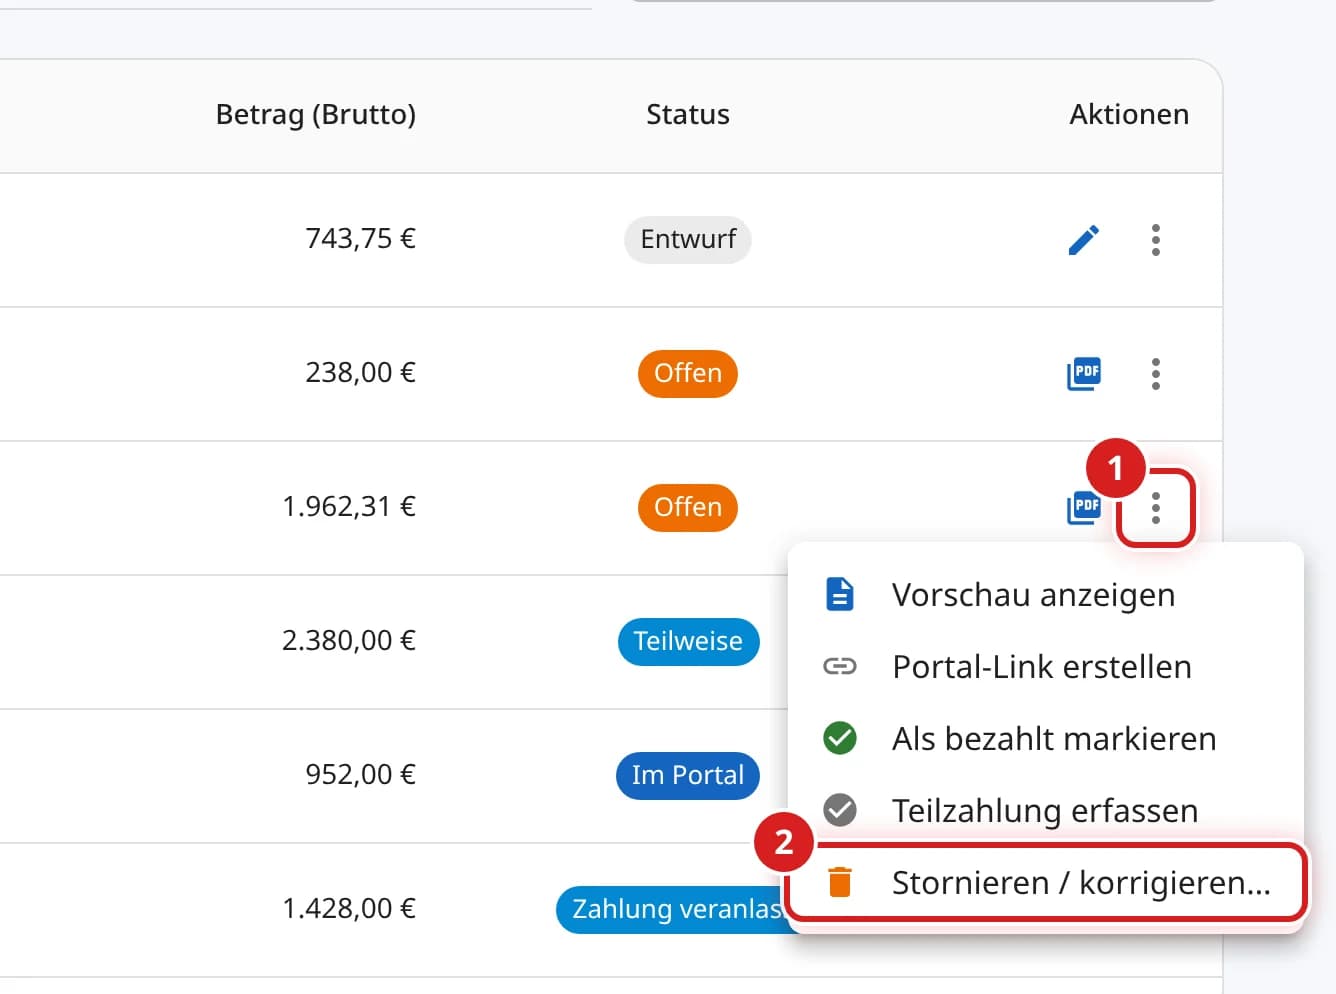The image size is (1336, 994).
Task: Choose Stornieren / korrigieren... menu entry
Action: (1046, 883)
